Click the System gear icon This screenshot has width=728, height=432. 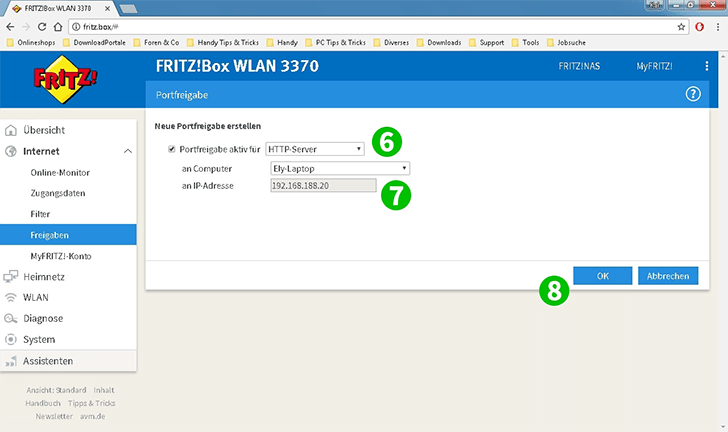[x=11, y=340]
